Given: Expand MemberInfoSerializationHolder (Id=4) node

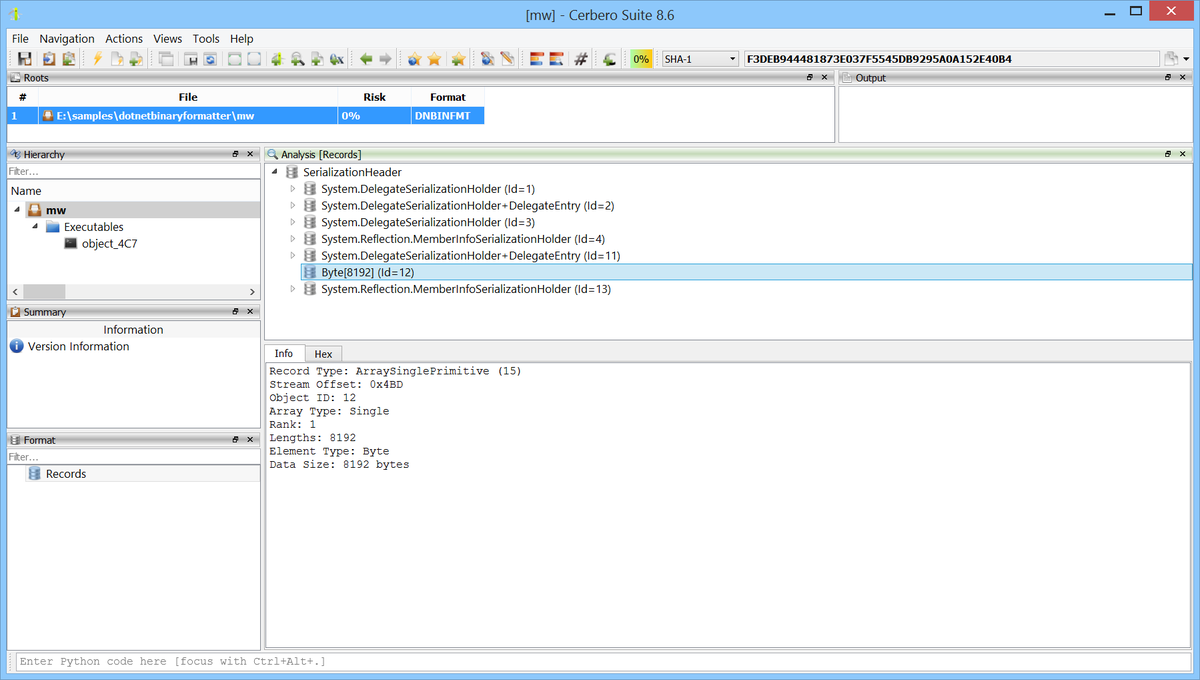Looking at the screenshot, I should coord(292,239).
